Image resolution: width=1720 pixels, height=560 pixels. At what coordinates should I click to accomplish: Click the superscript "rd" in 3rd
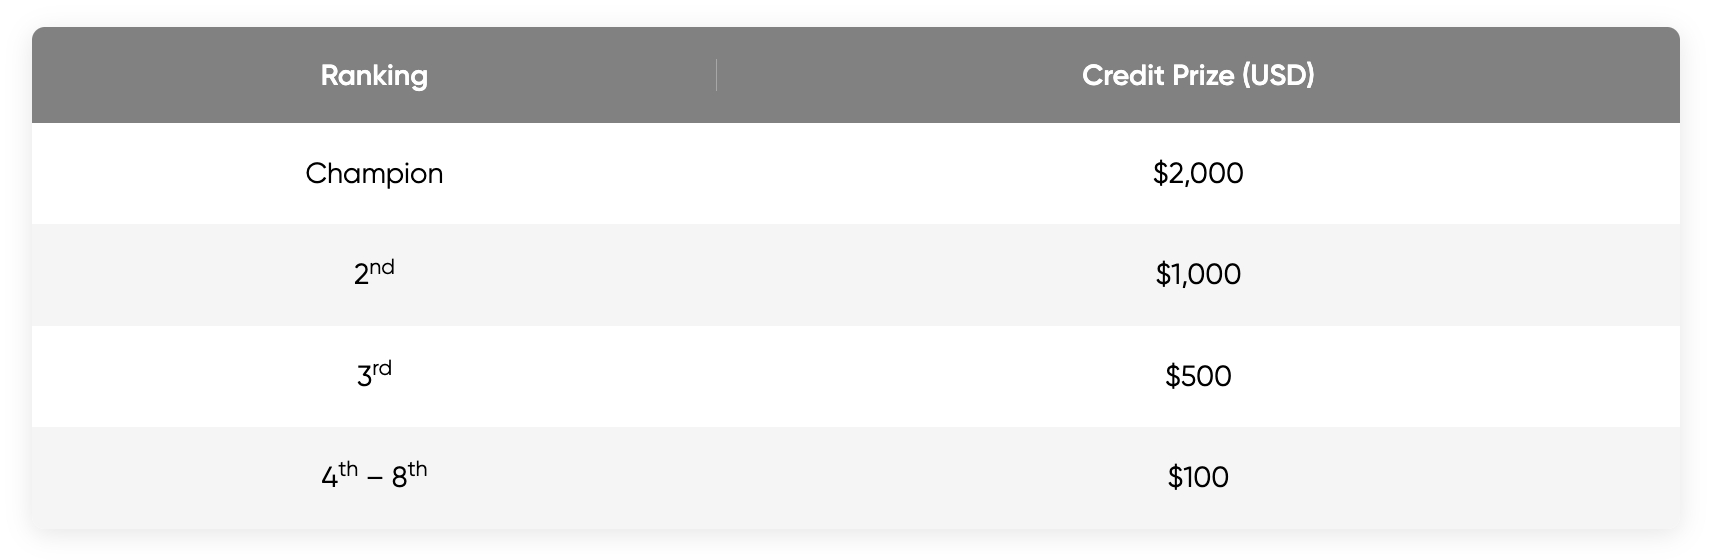coord(382,368)
